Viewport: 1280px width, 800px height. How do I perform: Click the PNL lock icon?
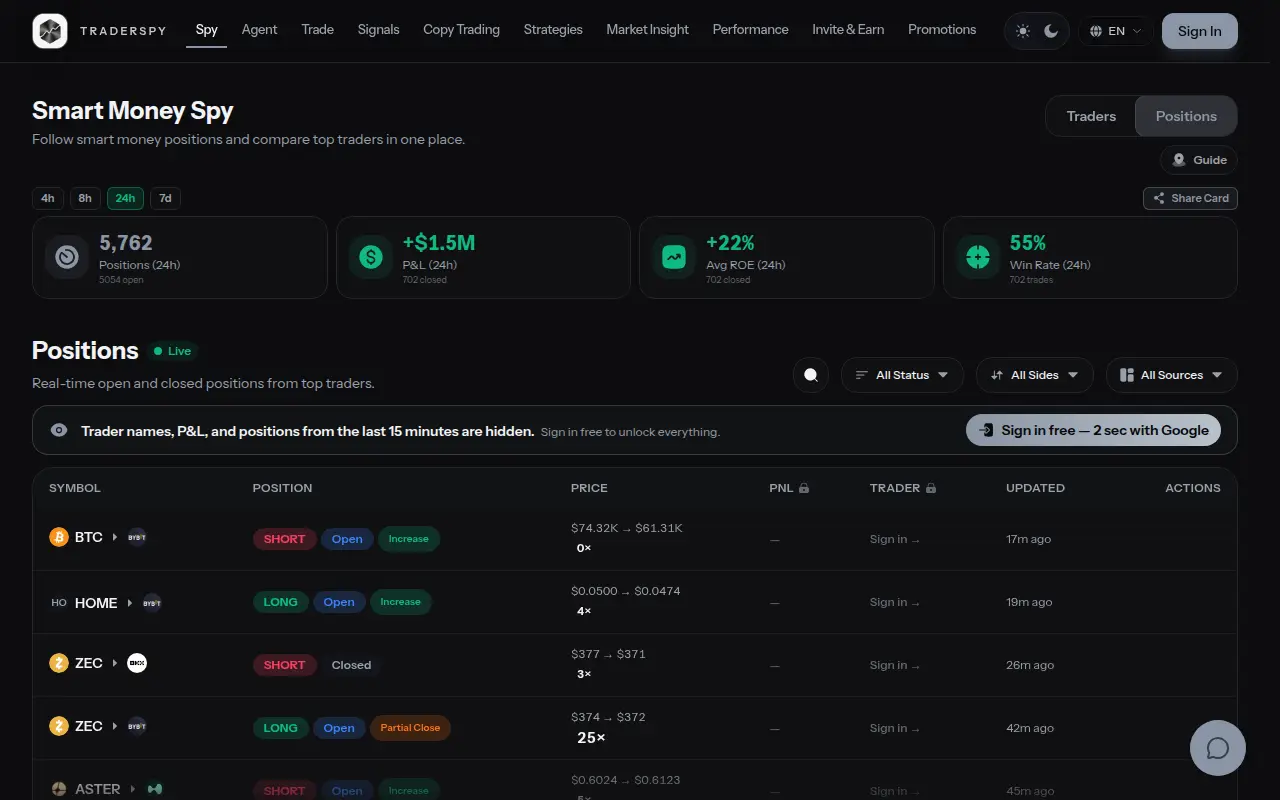(x=804, y=488)
